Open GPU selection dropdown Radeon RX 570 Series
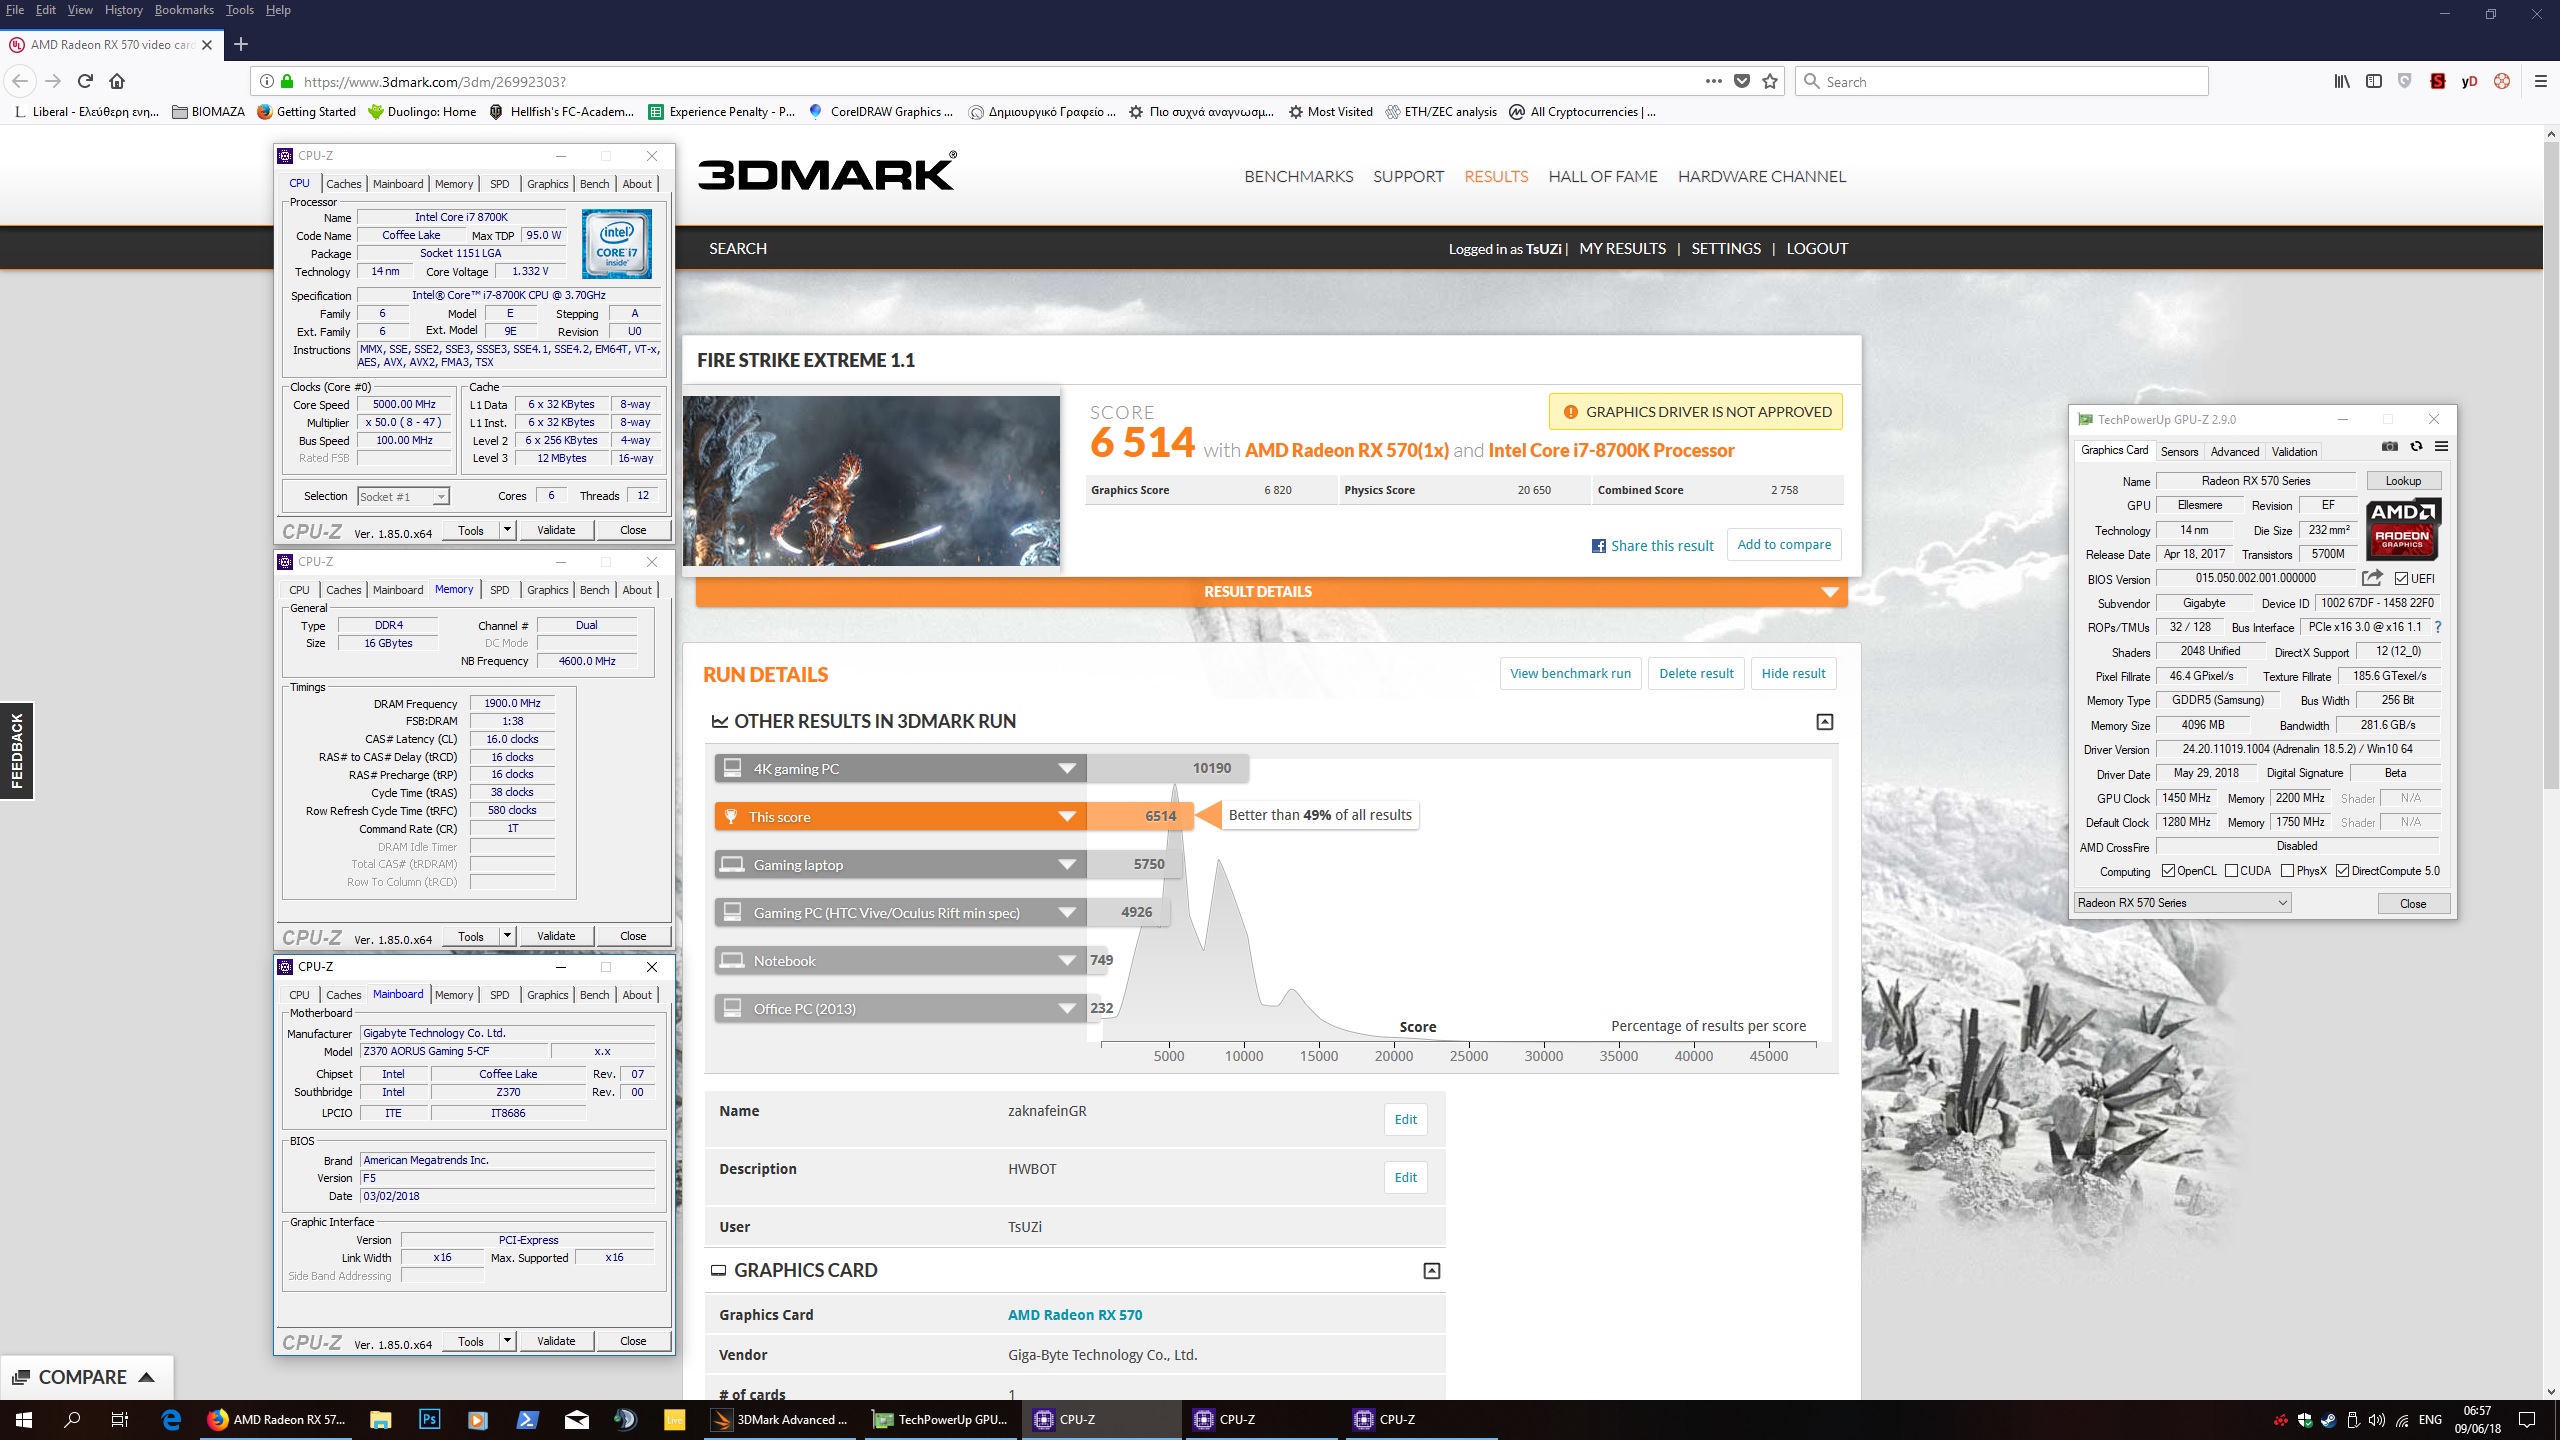Screen dimensions: 2560x1440 [2182, 903]
